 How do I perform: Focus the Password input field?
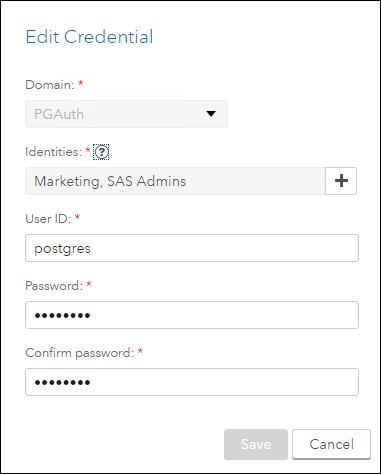click(192, 315)
